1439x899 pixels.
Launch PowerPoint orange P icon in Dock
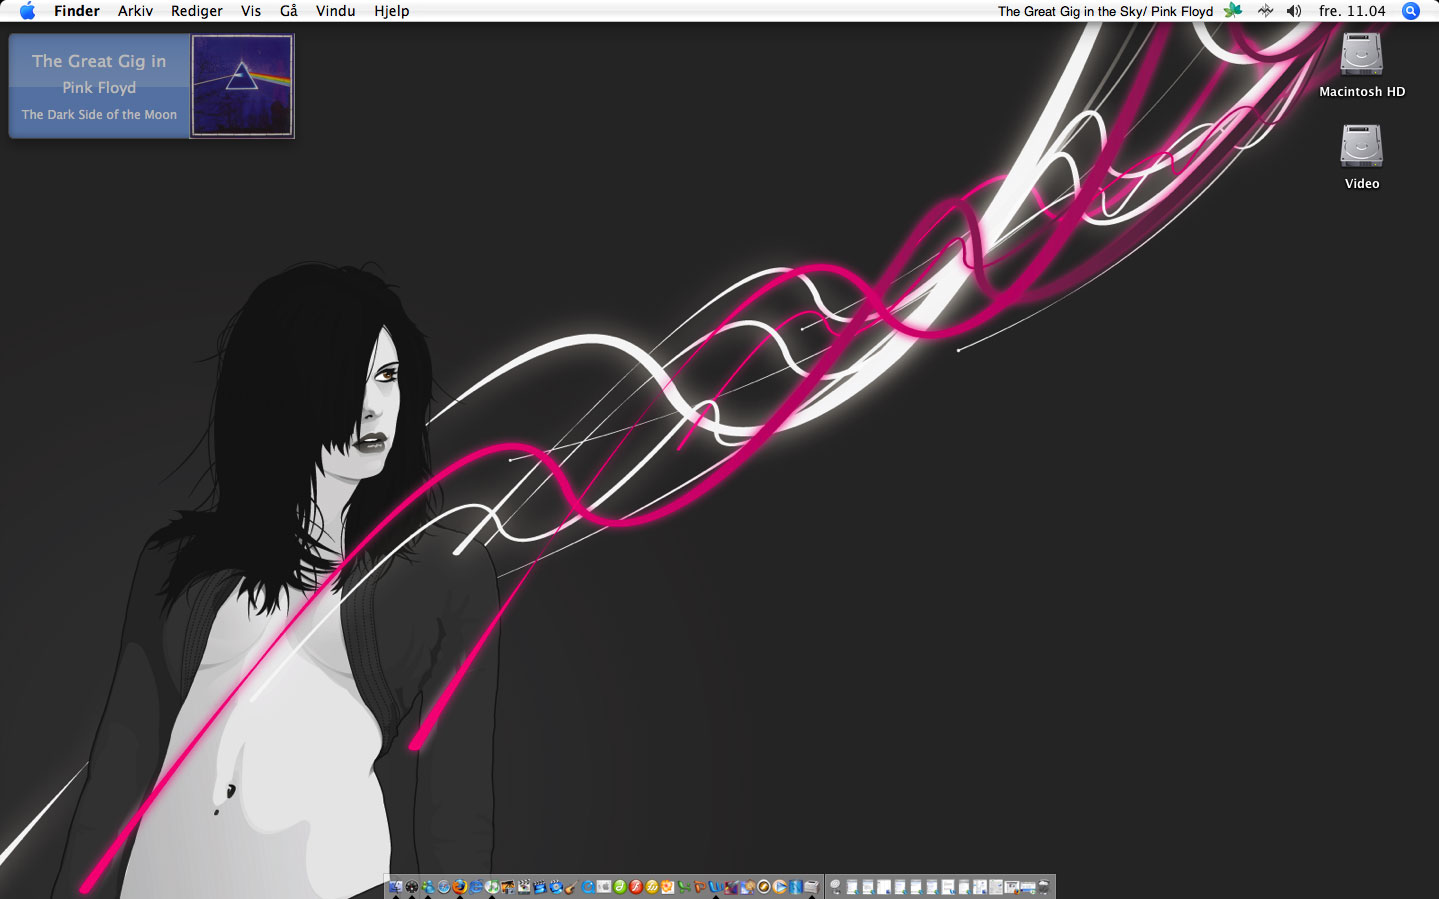(700, 886)
